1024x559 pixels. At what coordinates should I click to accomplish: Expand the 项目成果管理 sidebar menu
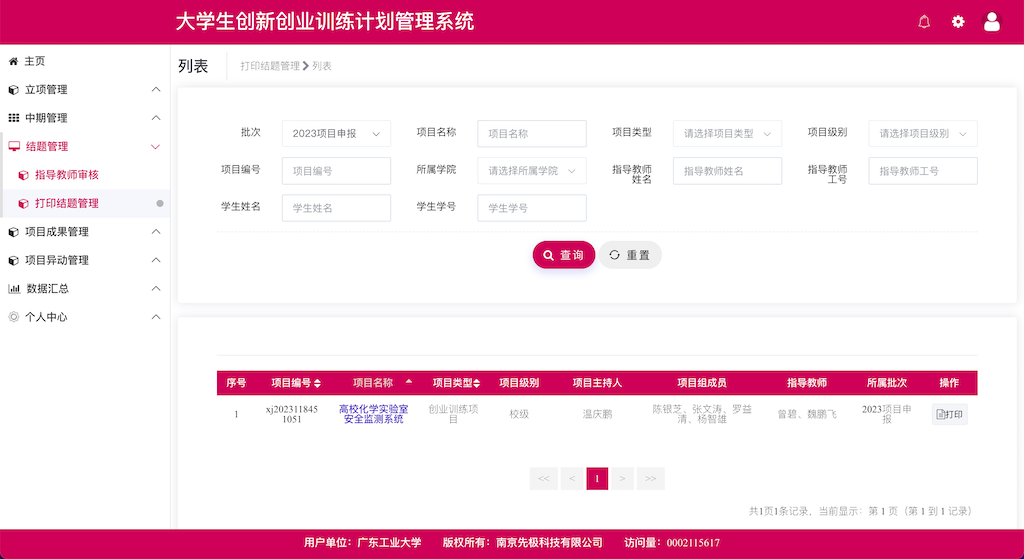pos(84,232)
